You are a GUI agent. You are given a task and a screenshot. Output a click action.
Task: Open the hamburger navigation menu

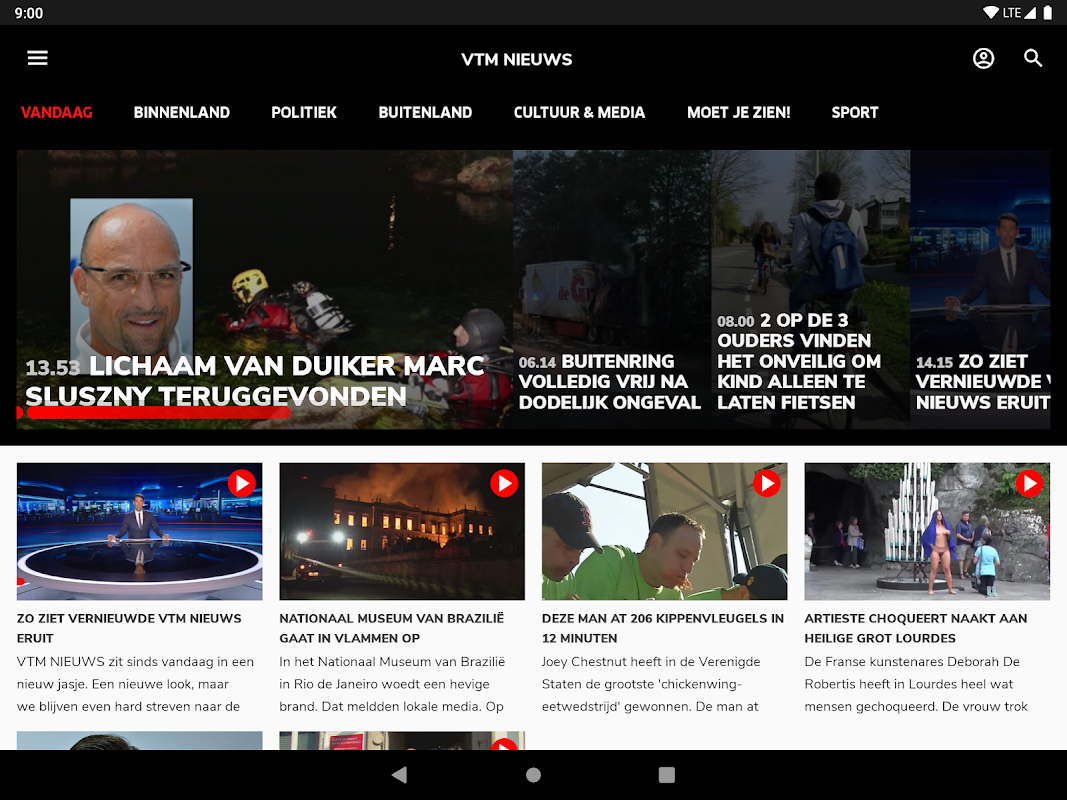tap(37, 59)
